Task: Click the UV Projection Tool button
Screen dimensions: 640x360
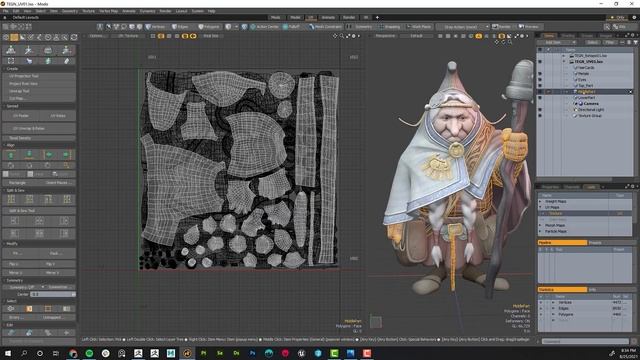Action: point(39,76)
